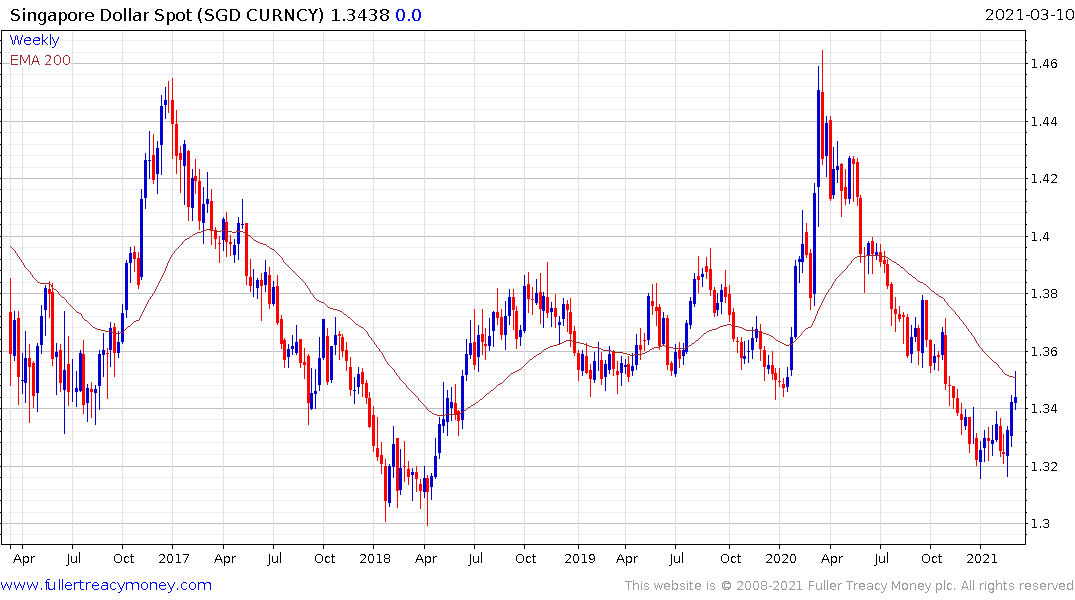Click the 1.4 price axis label

click(1040, 237)
